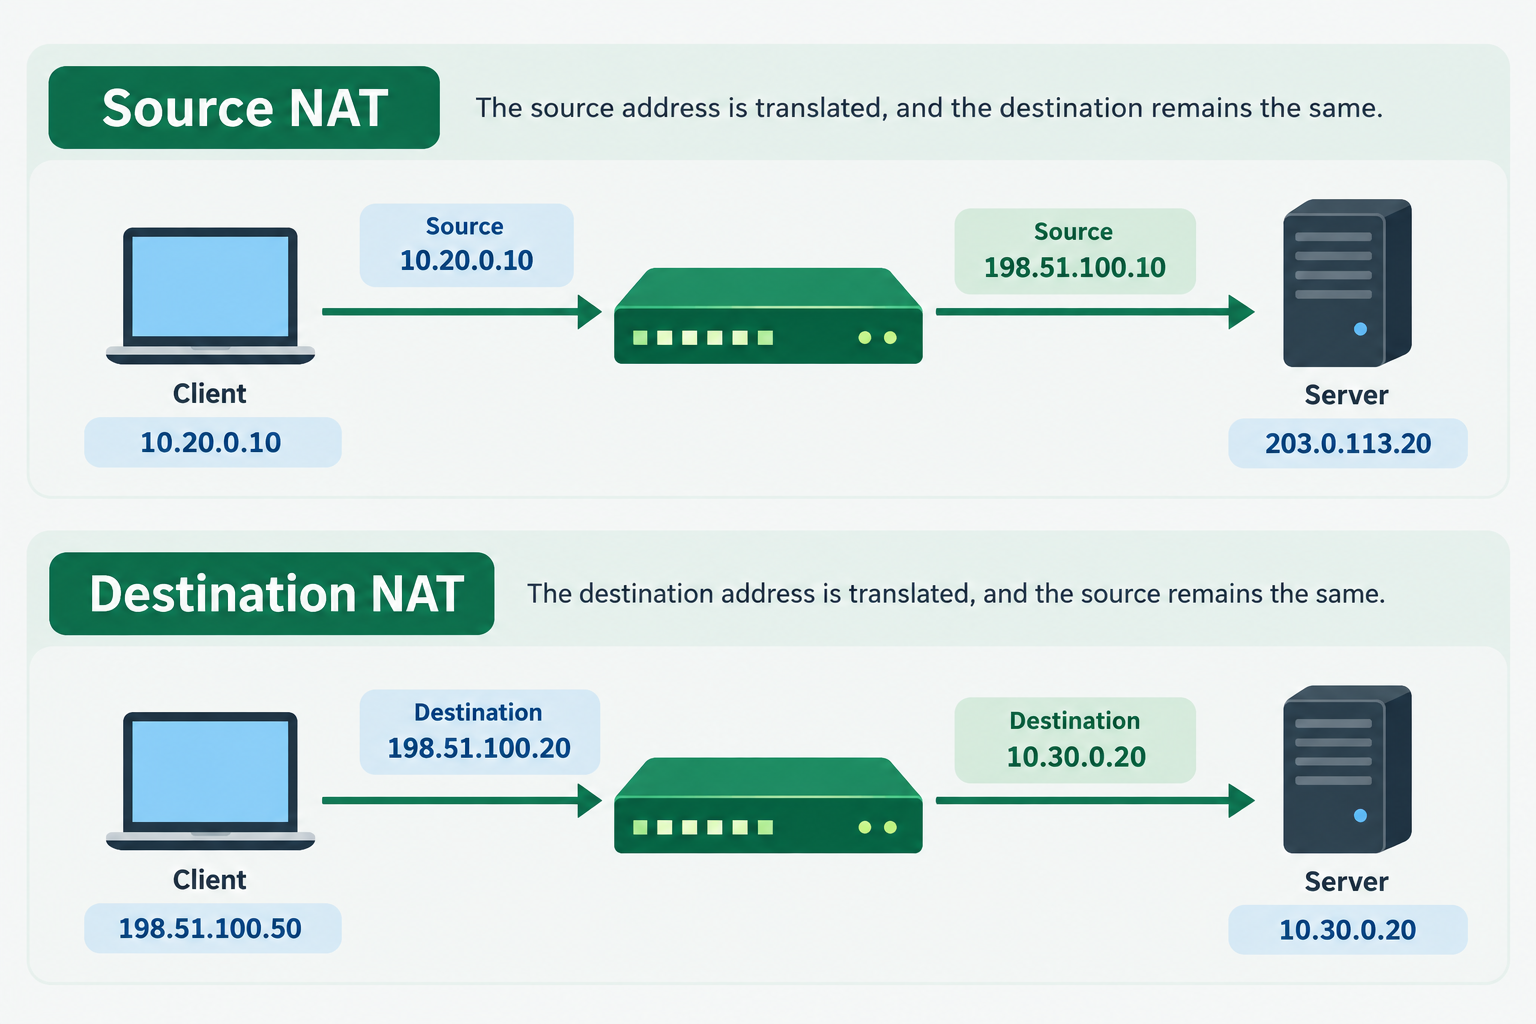This screenshot has width=1536, height=1024.
Task: Click the Source 198.51.100.10 label box
Action: click(x=1075, y=251)
